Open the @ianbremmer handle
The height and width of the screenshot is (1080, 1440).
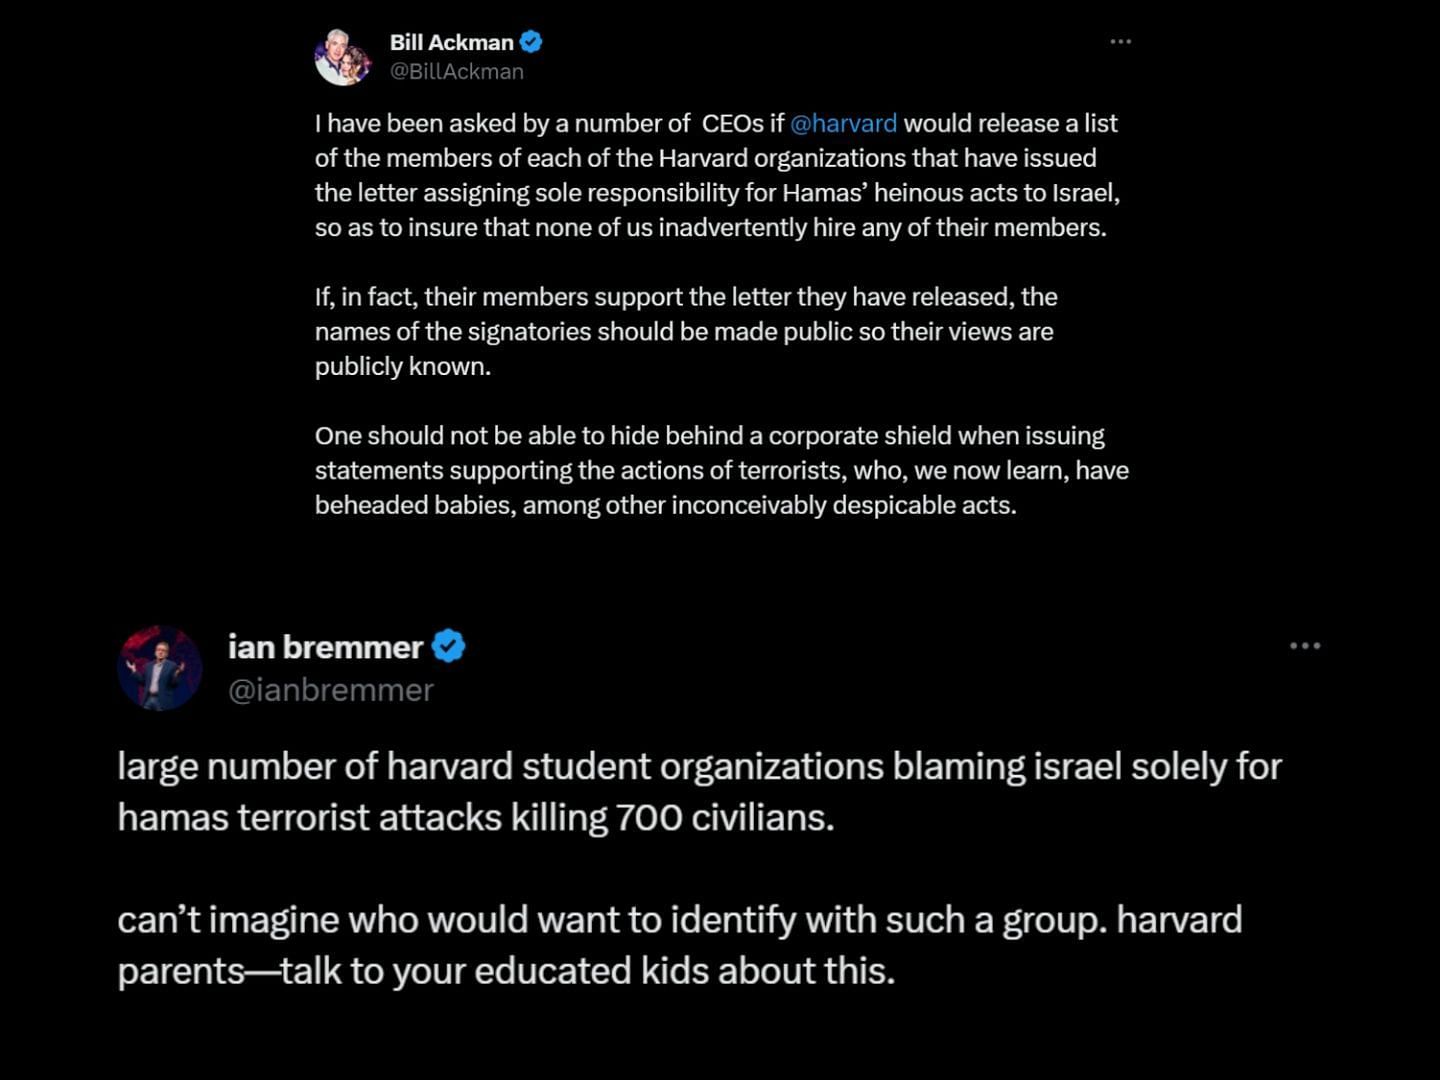[331, 690]
